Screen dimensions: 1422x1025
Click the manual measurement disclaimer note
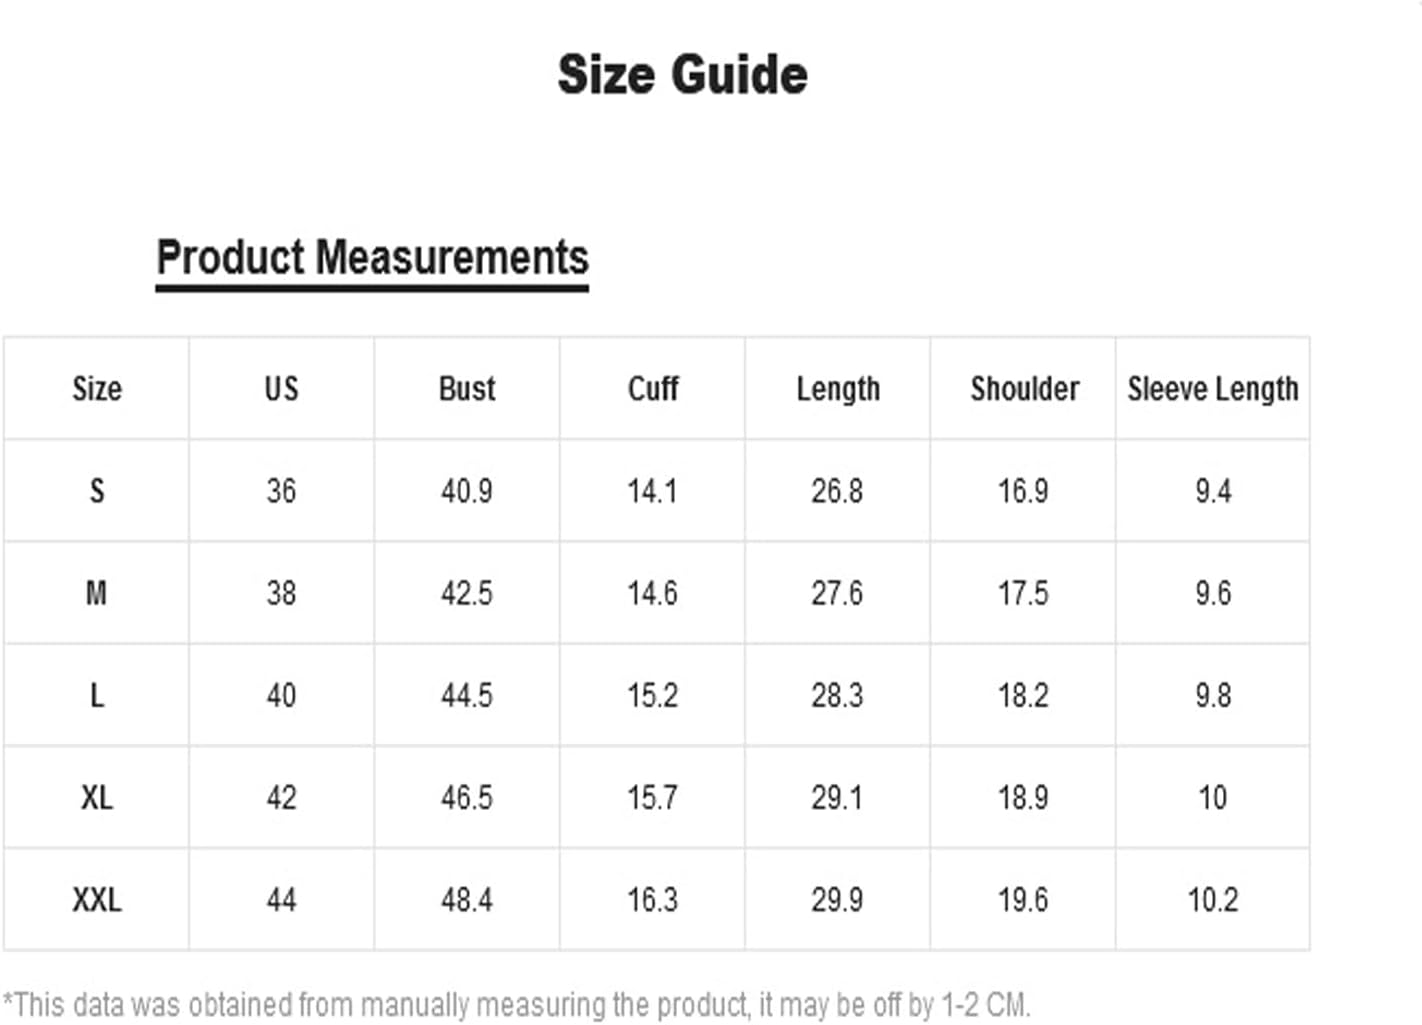coord(516,1004)
